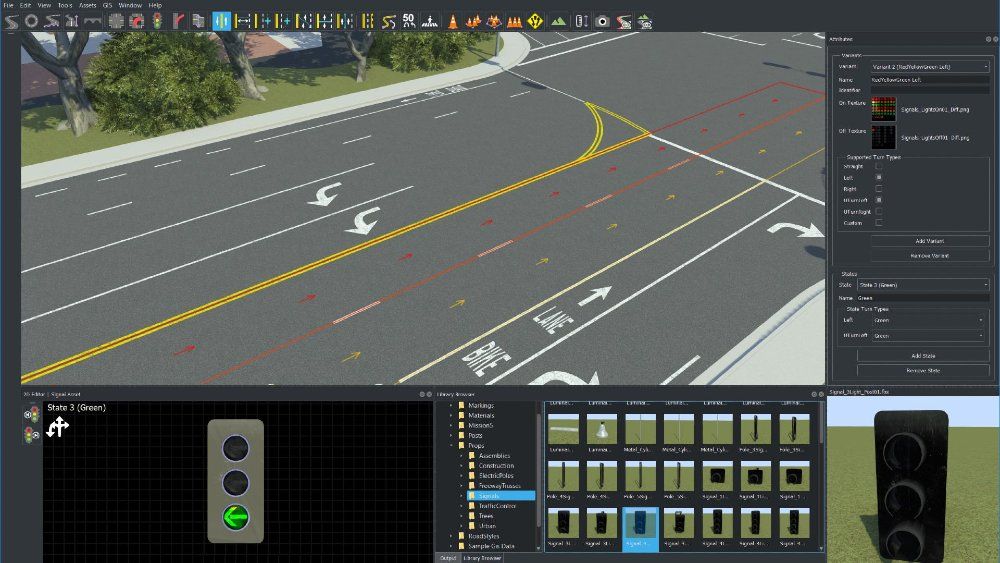Viewport: 1000px width, 563px height.
Task: Click the turn arrows icon under State 3
Action: coord(57,427)
